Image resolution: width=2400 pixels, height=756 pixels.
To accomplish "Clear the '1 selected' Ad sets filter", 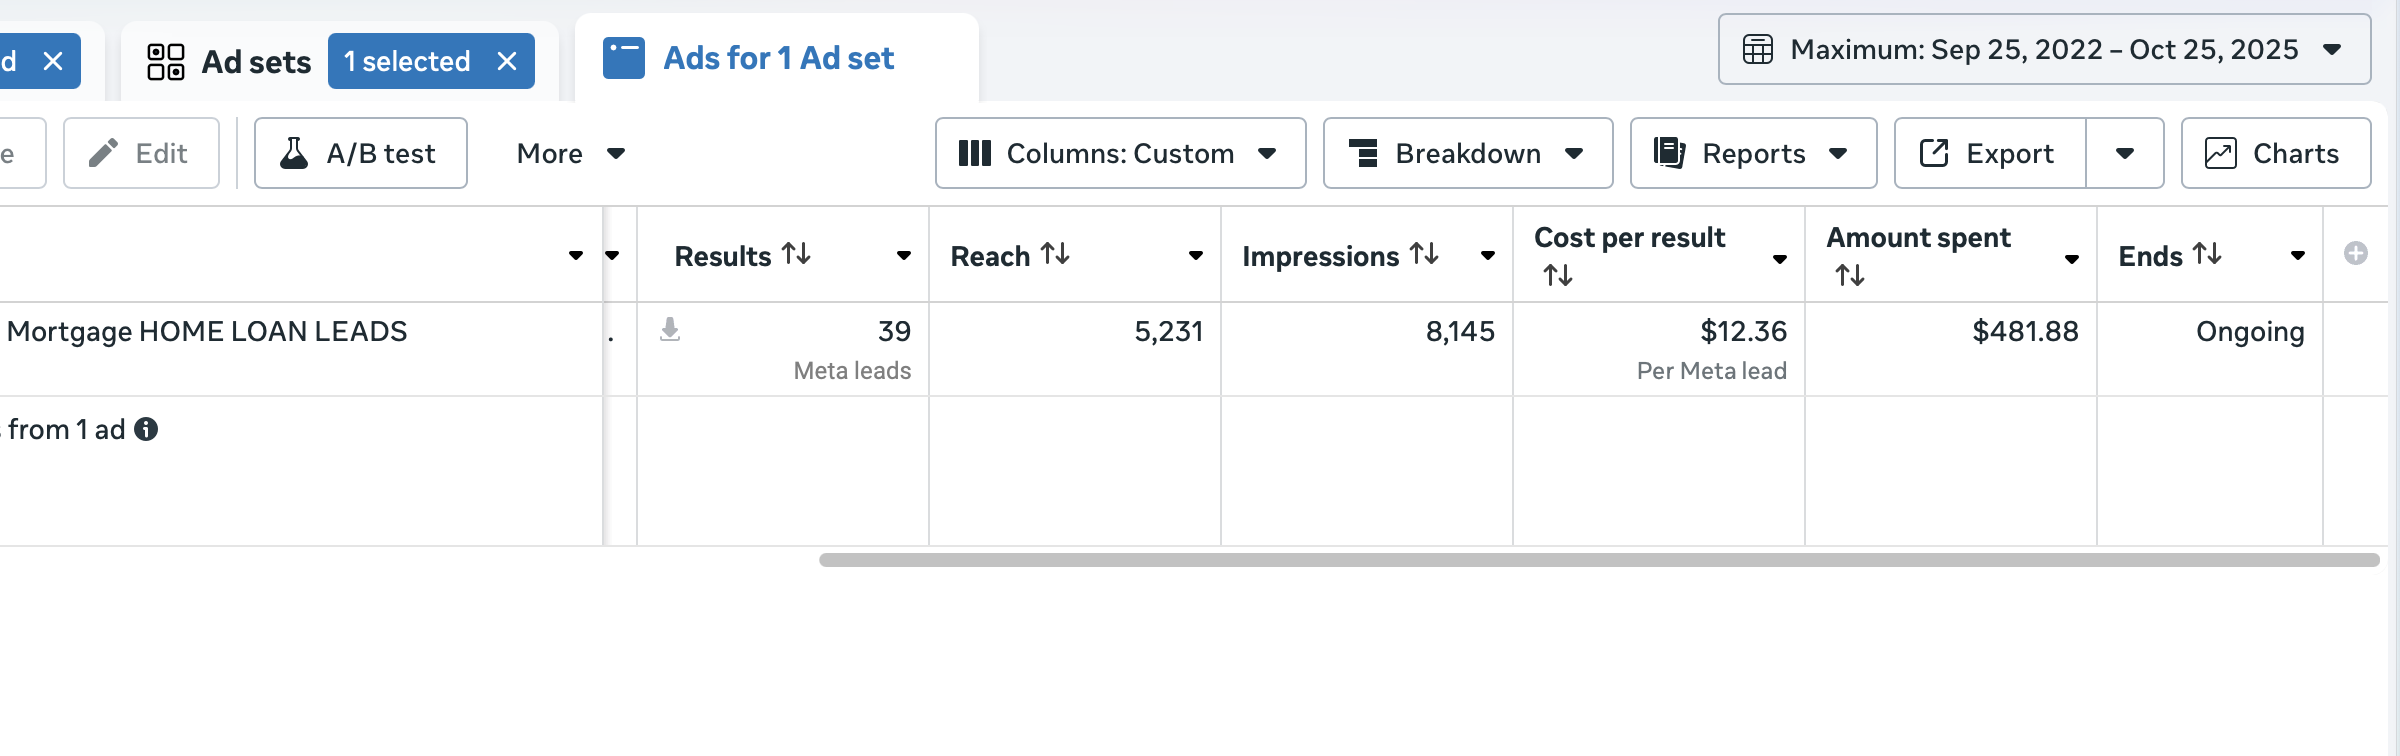I will tap(507, 61).
